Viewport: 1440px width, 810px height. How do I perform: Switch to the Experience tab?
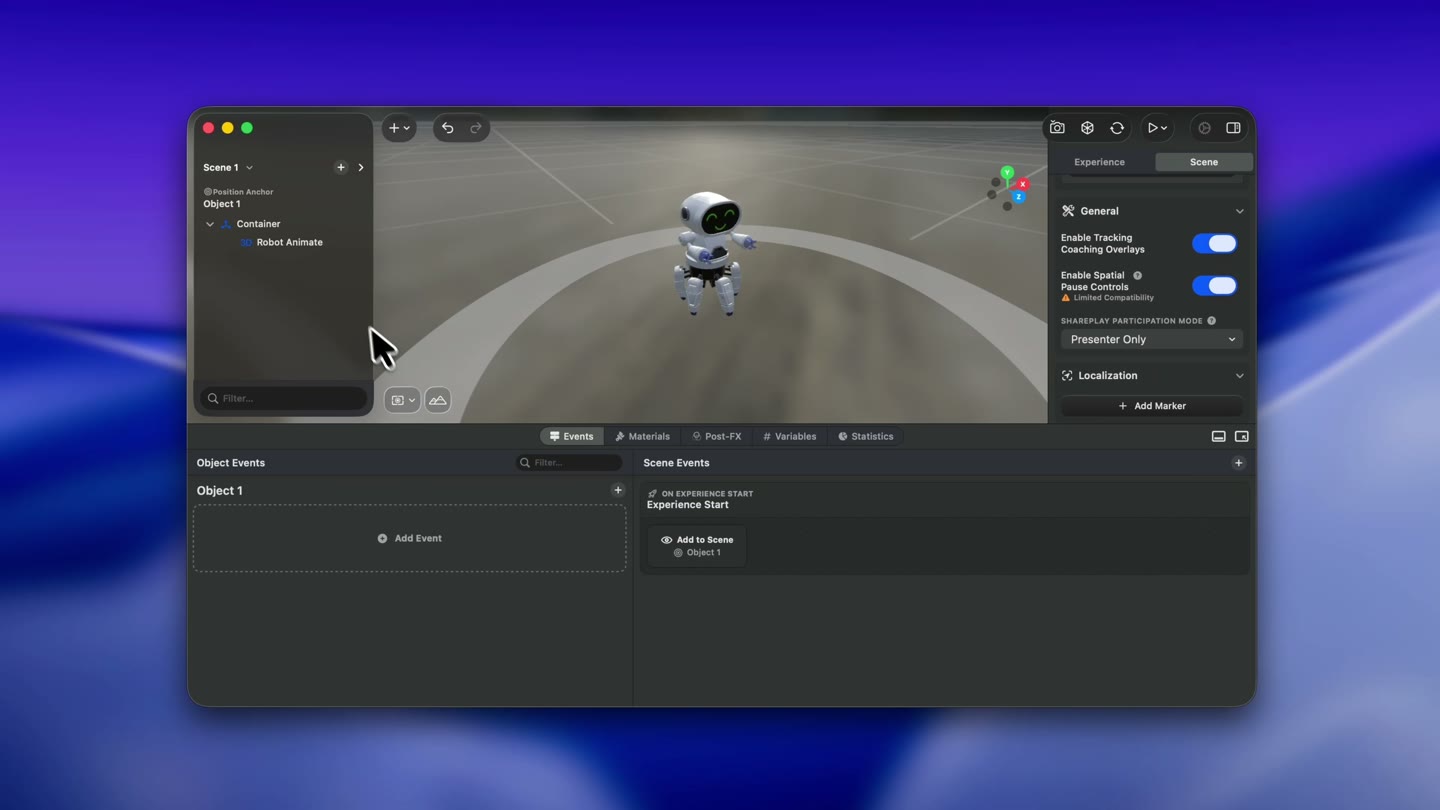click(1099, 162)
